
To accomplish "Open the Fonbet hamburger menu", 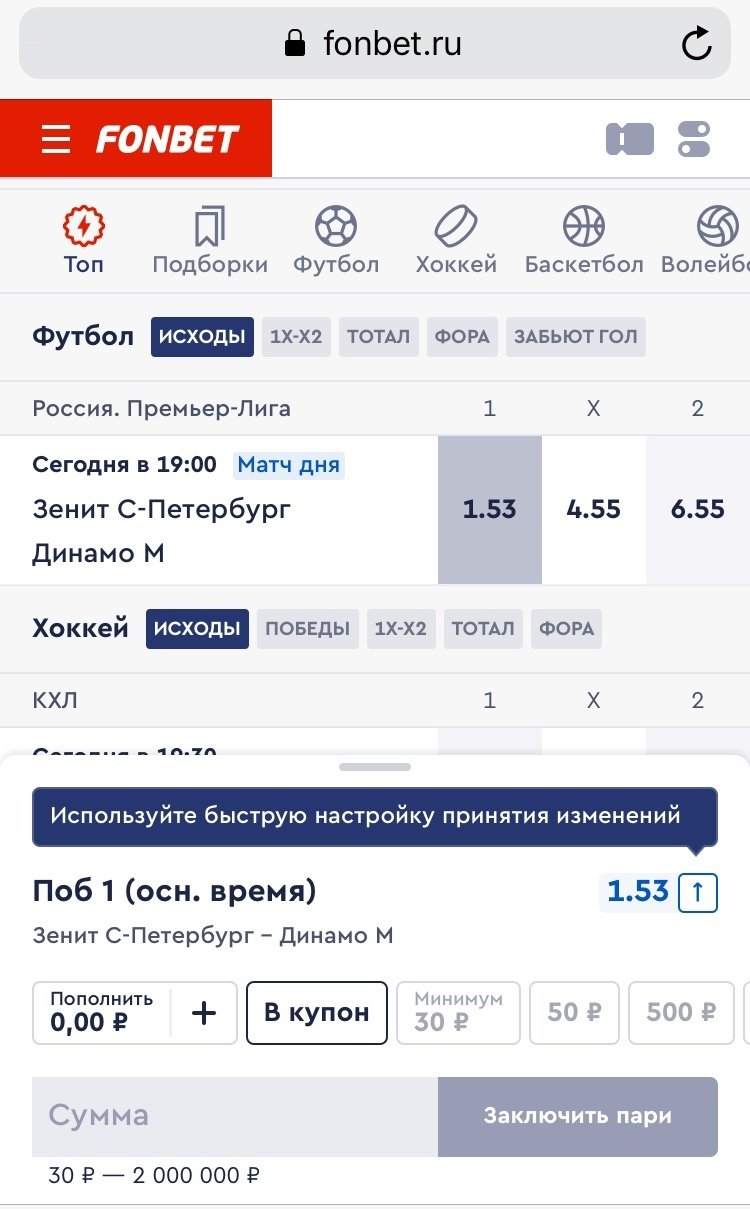I will click(x=56, y=139).
